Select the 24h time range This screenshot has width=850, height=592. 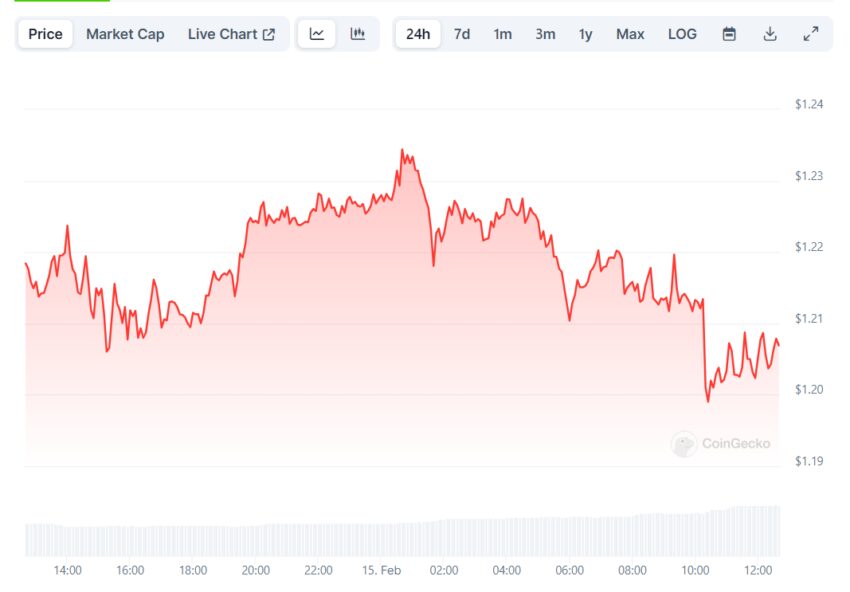tap(418, 34)
